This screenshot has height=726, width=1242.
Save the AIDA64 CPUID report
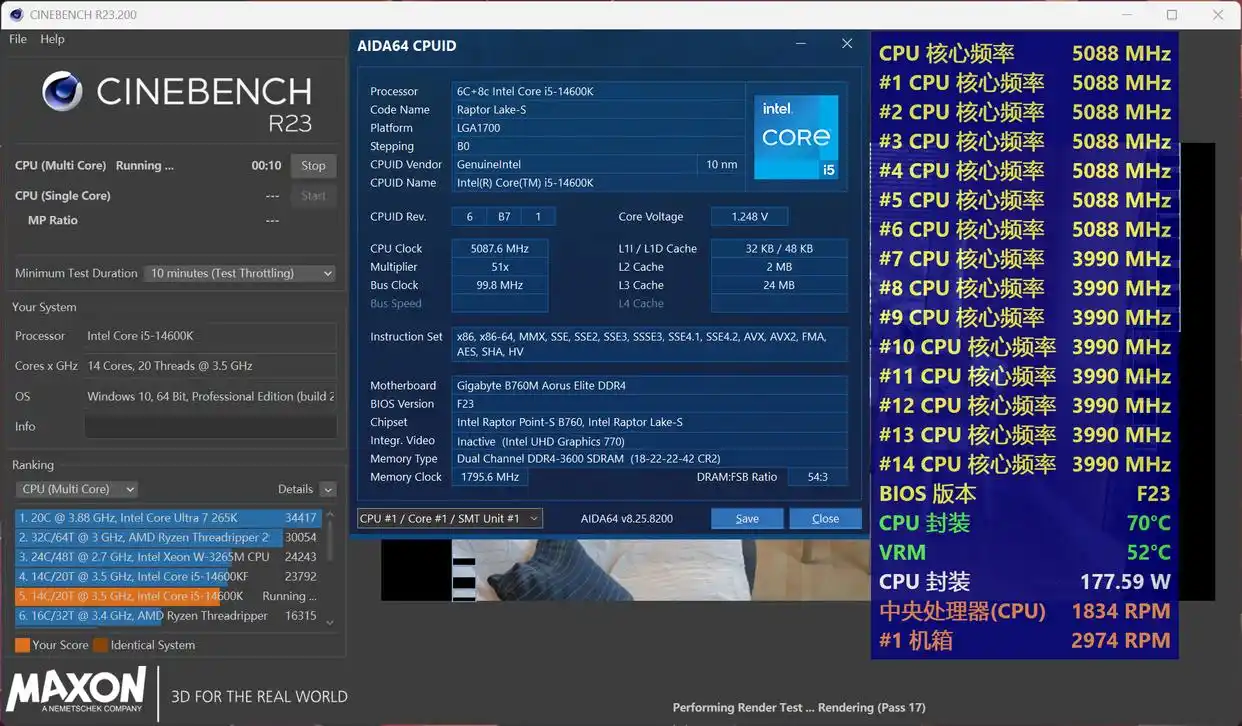[x=746, y=518]
